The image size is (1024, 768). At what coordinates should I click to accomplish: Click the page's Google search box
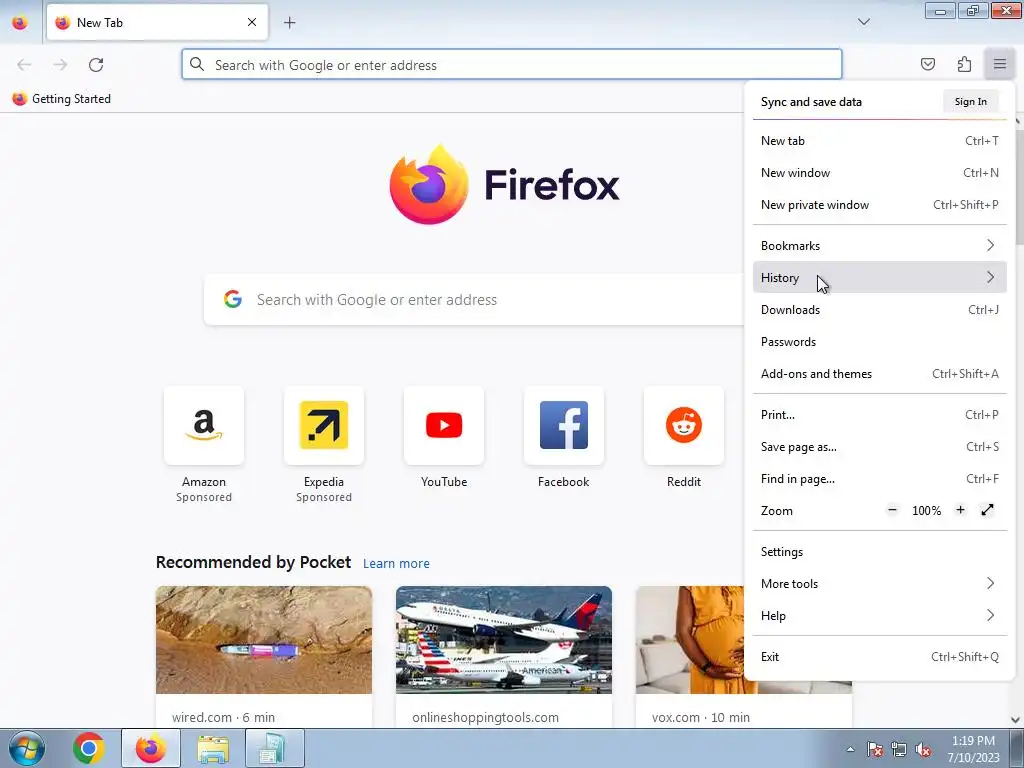474,300
